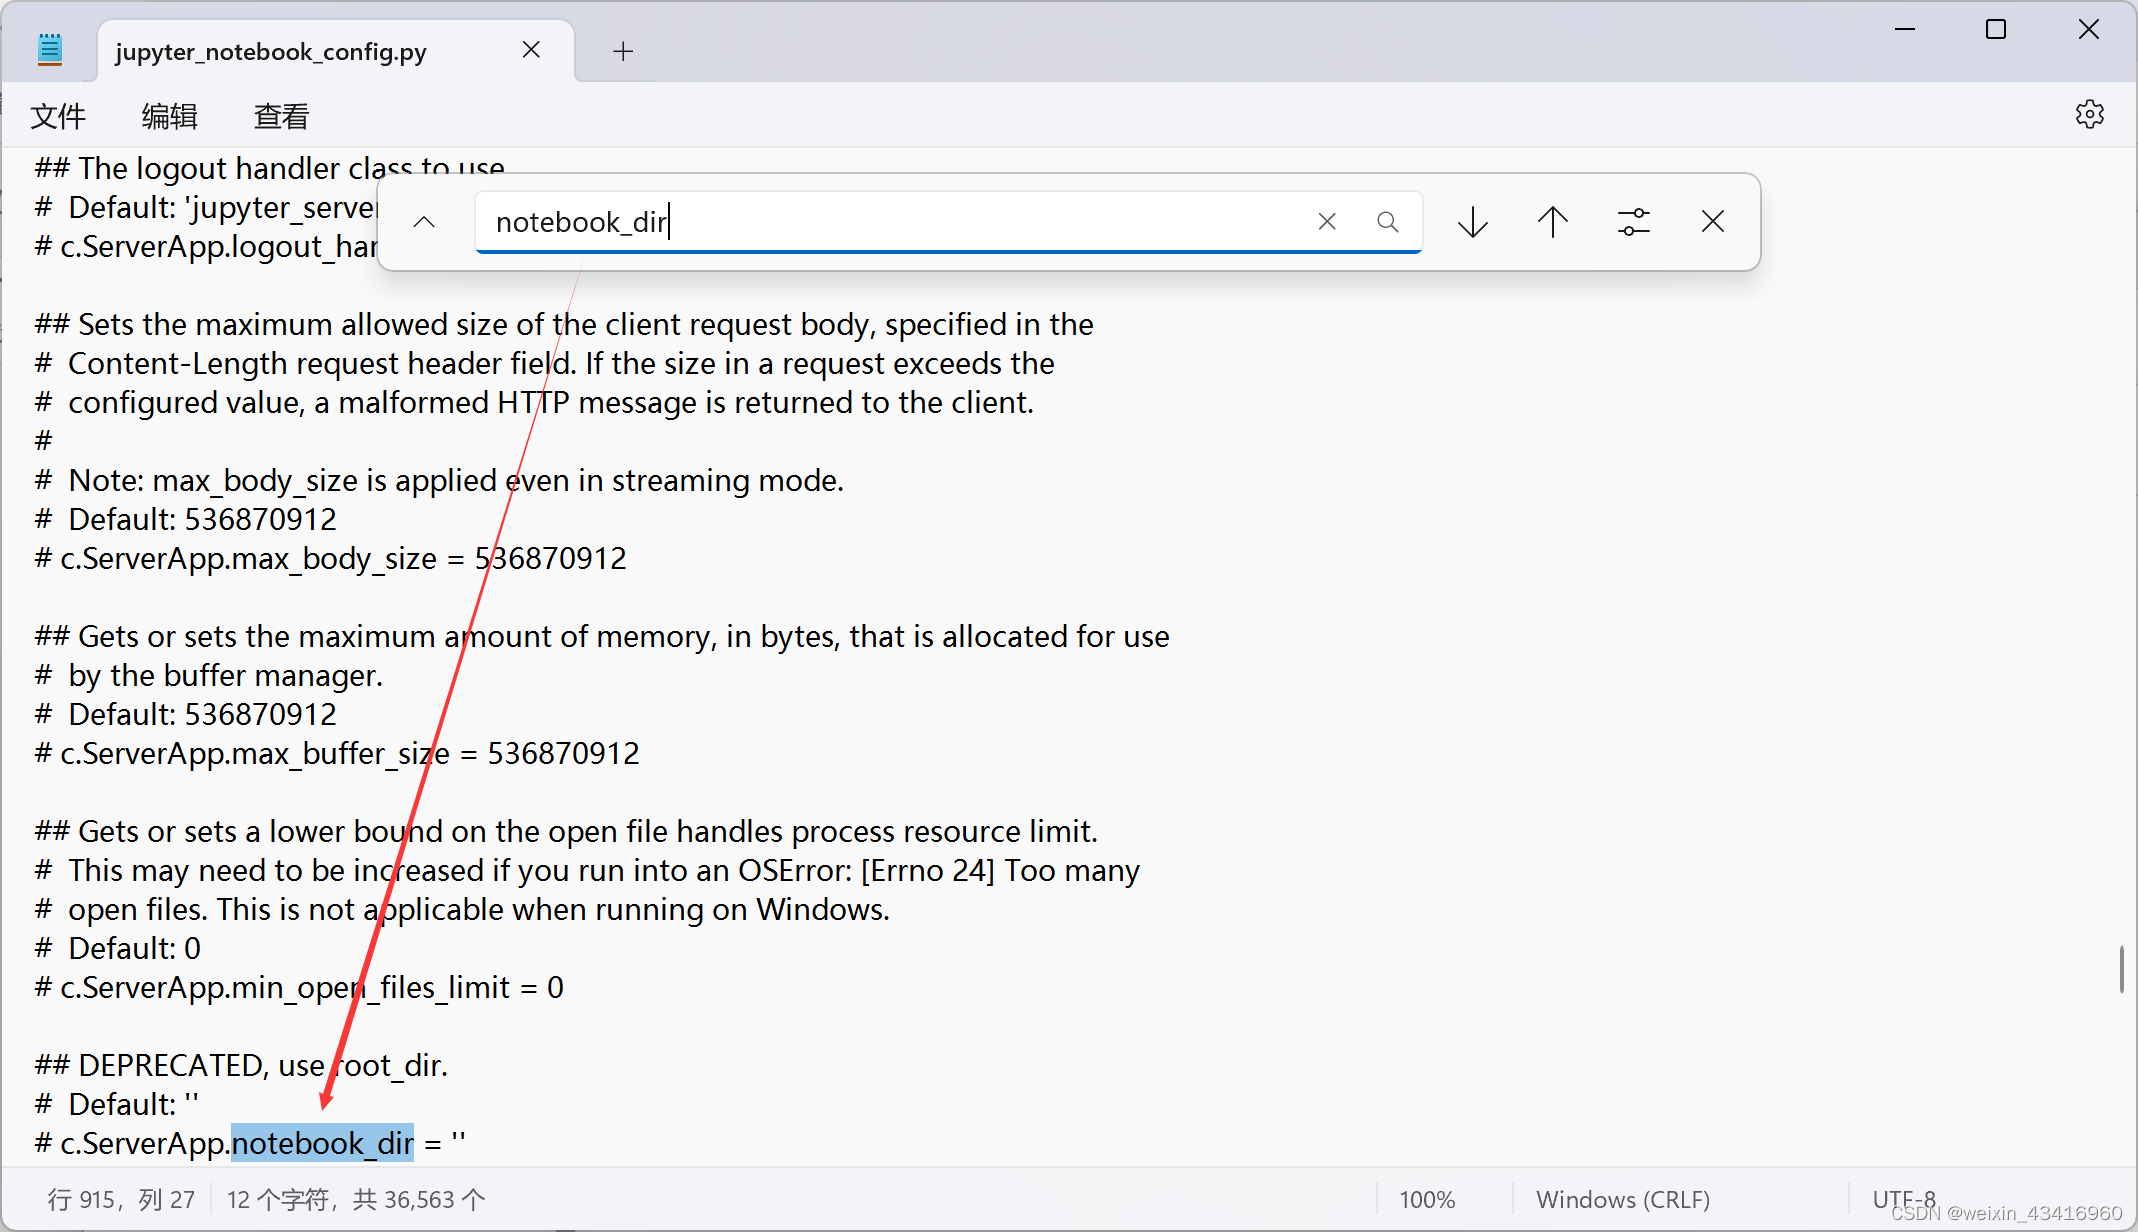Run search with magnifier icon
Viewport: 2138px width, 1232px height.
click(x=1387, y=222)
